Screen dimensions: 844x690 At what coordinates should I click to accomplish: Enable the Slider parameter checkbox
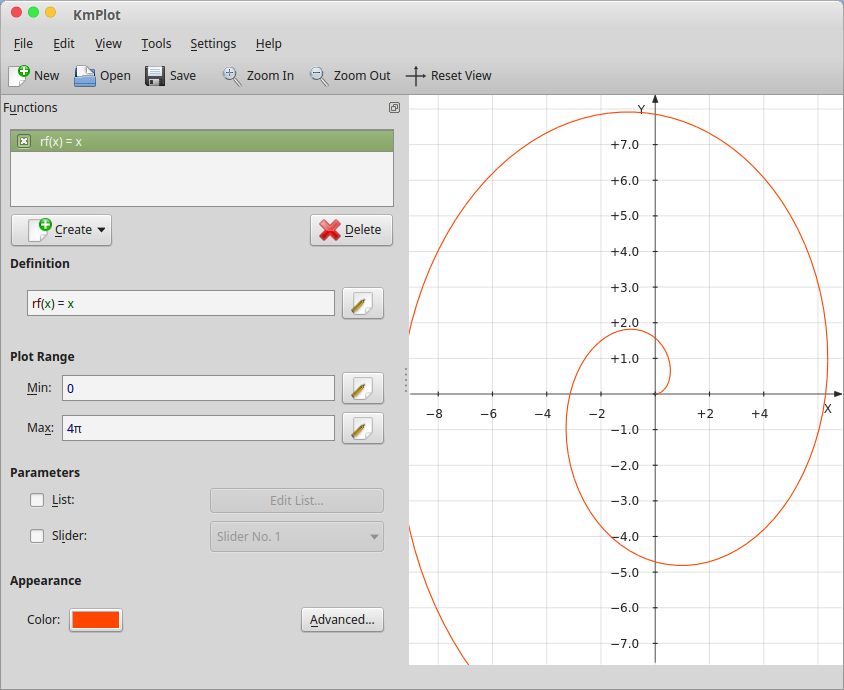click(37, 536)
